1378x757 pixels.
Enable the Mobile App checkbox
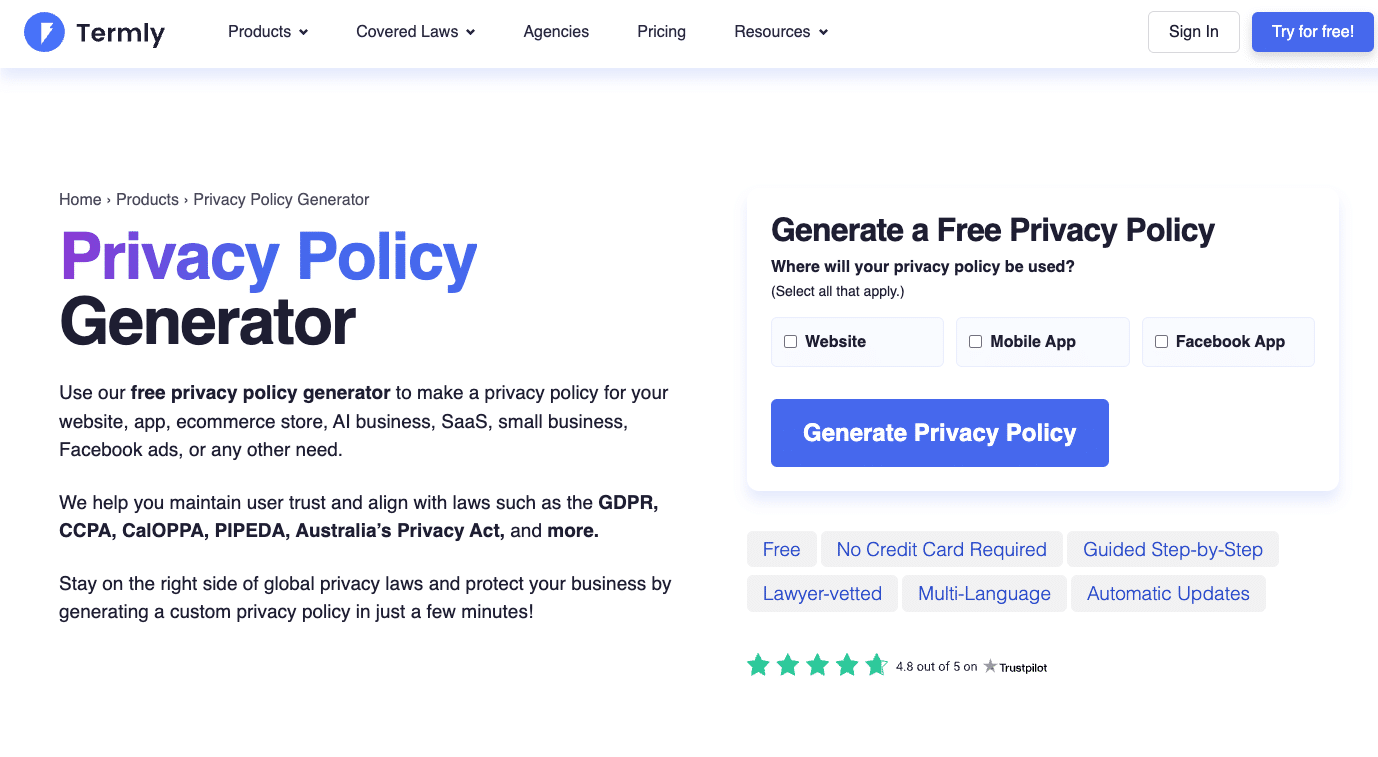pos(976,342)
